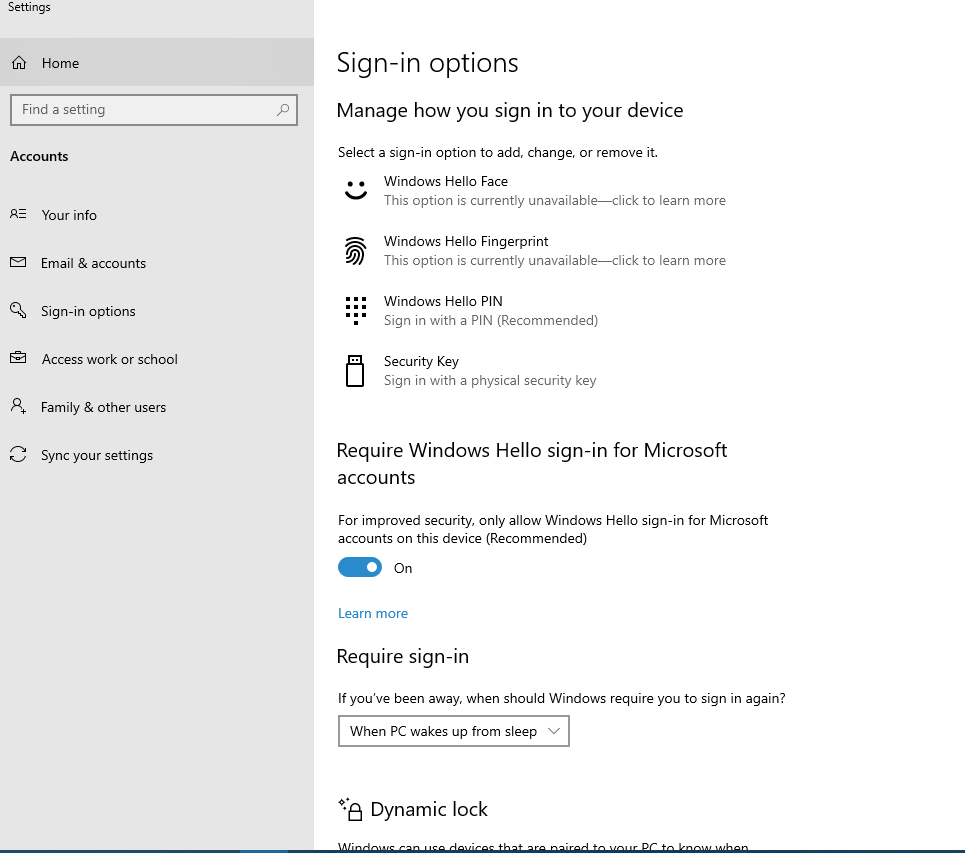Select Sign-in options in the sidebar
Viewport: 965px width, 853px height.
coord(88,311)
